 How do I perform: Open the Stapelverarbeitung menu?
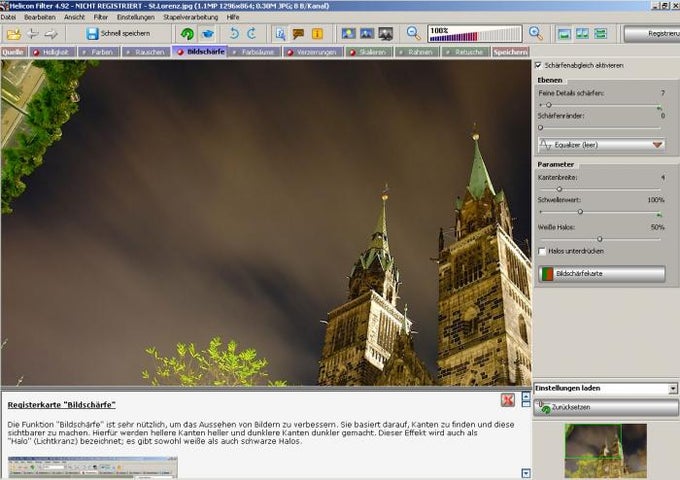click(190, 17)
